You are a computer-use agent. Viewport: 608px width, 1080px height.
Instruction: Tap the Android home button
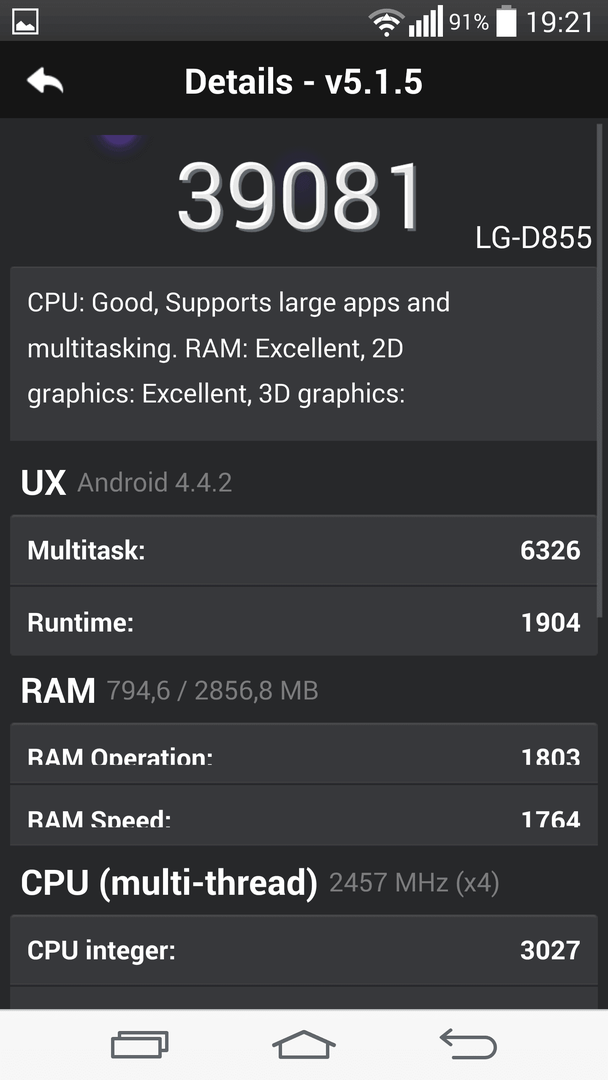pyautogui.click(x=304, y=1044)
